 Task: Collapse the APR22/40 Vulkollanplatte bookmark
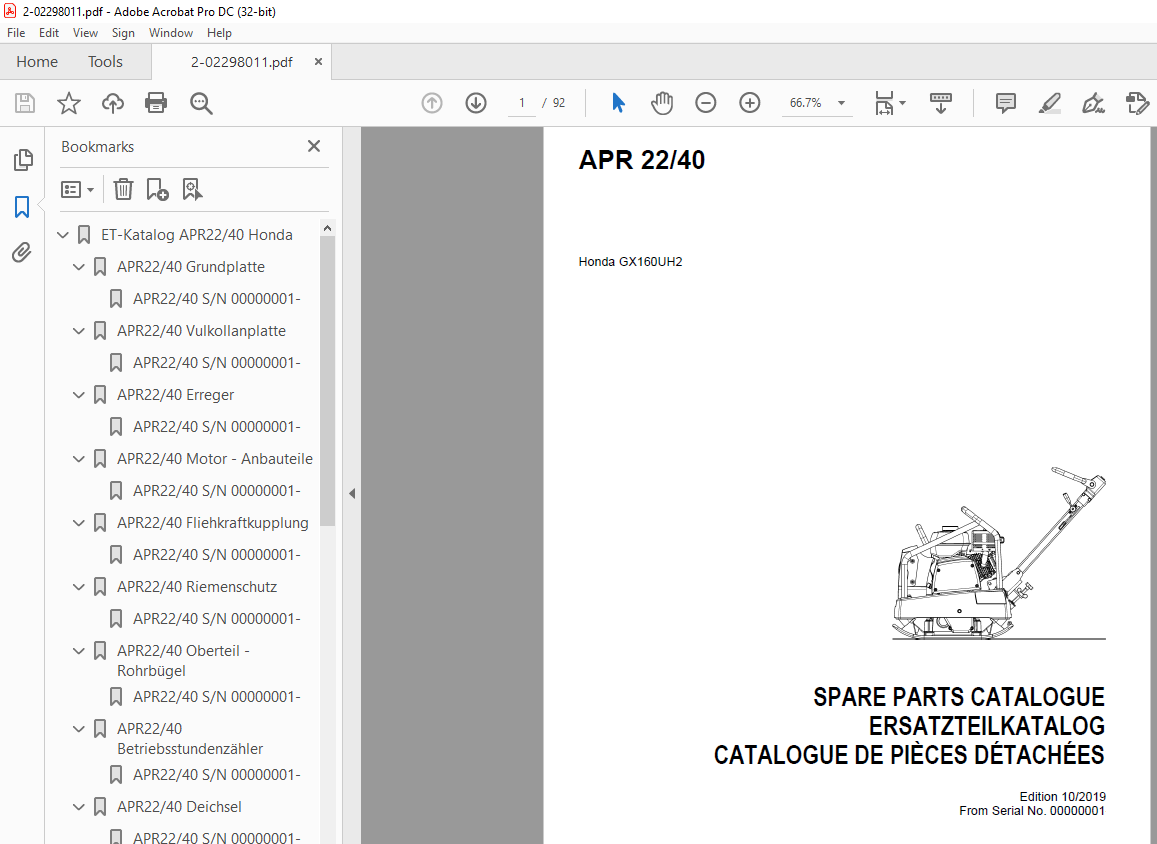click(79, 331)
